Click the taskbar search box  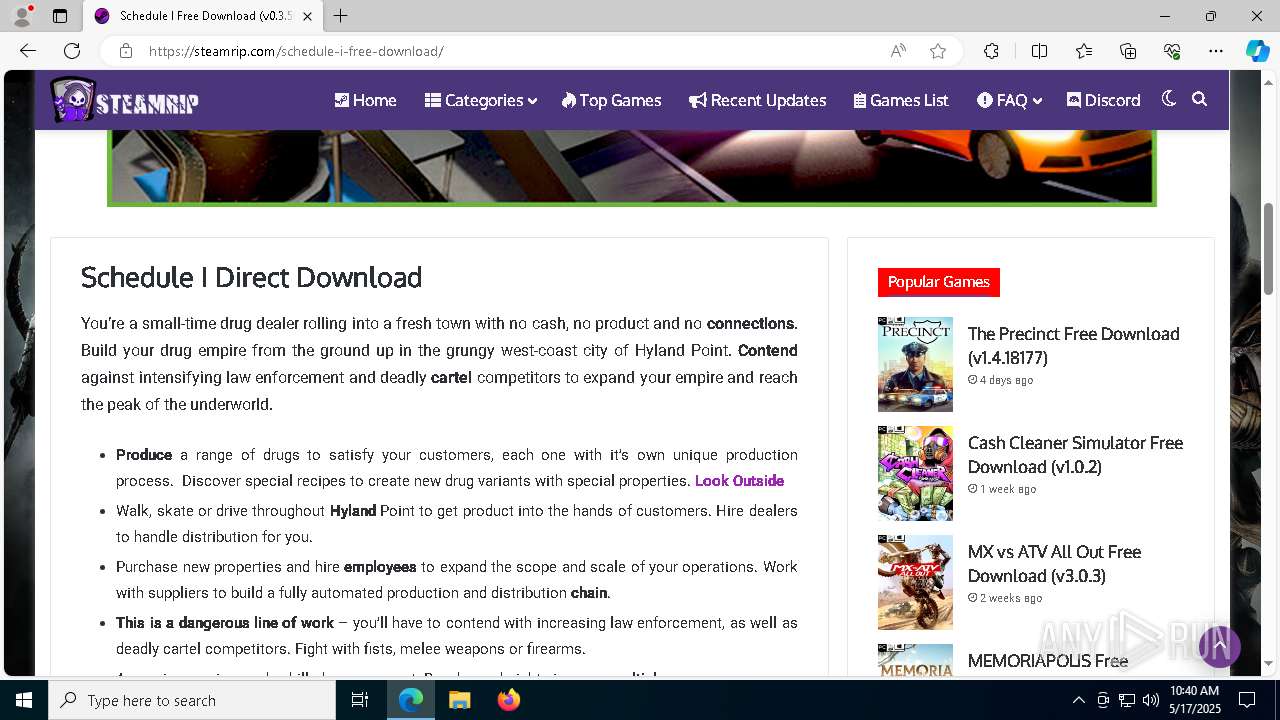coord(192,700)
